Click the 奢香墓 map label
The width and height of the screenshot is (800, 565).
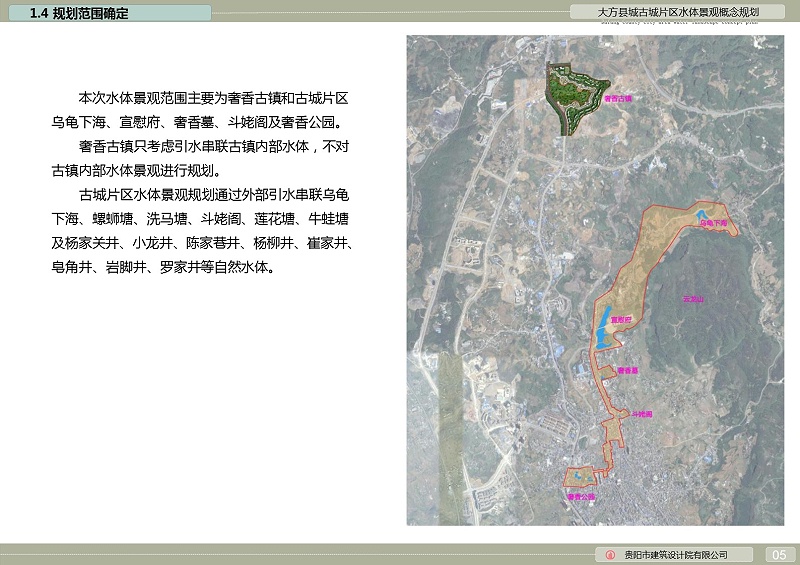pyautogui.click(x=628, y=370)
